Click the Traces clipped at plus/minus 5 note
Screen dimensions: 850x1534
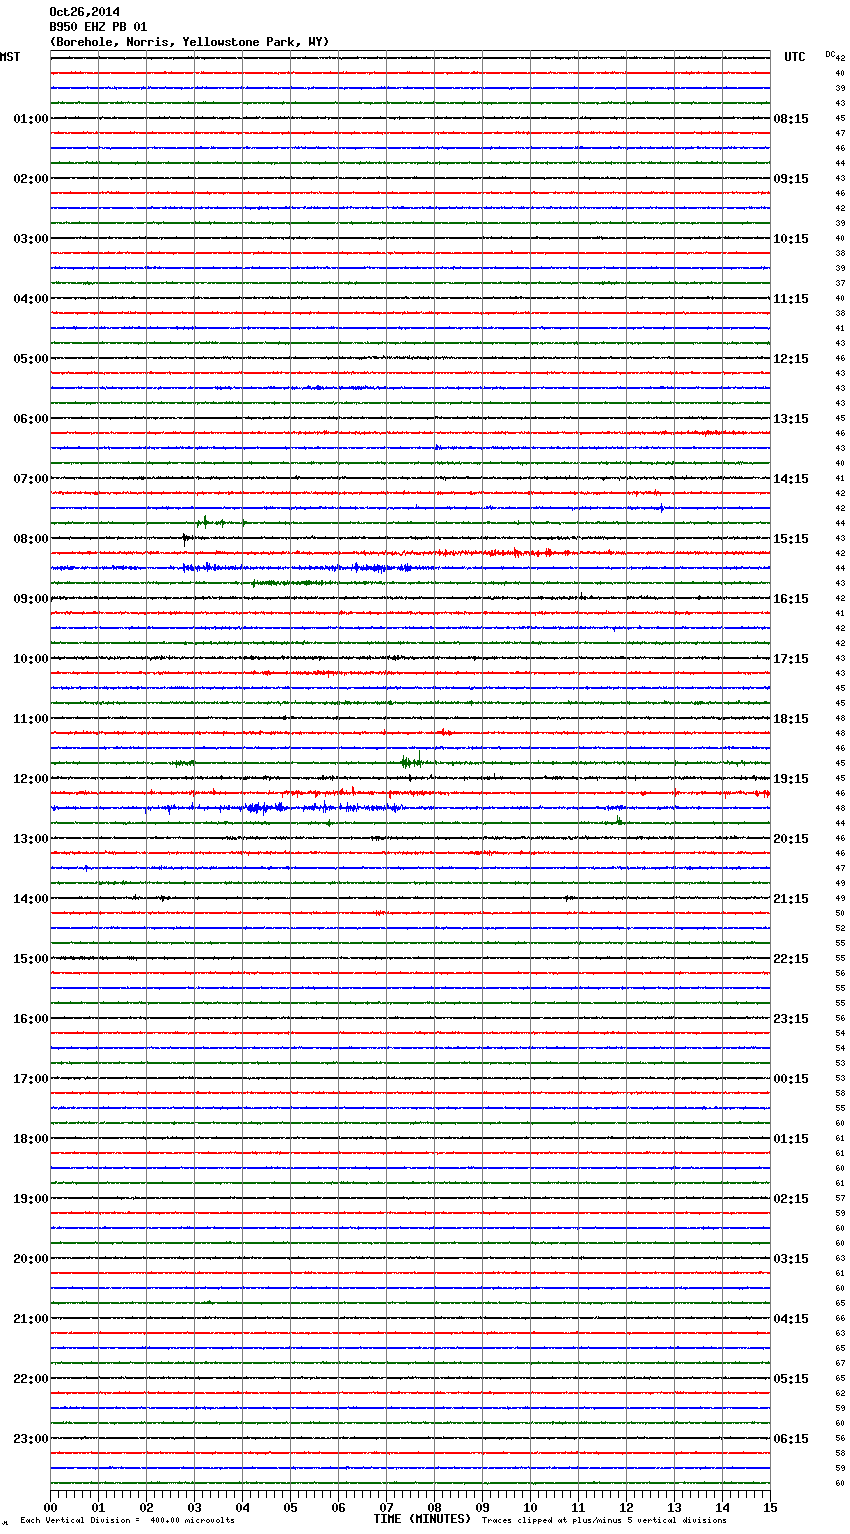click(x=604, y=1520)
